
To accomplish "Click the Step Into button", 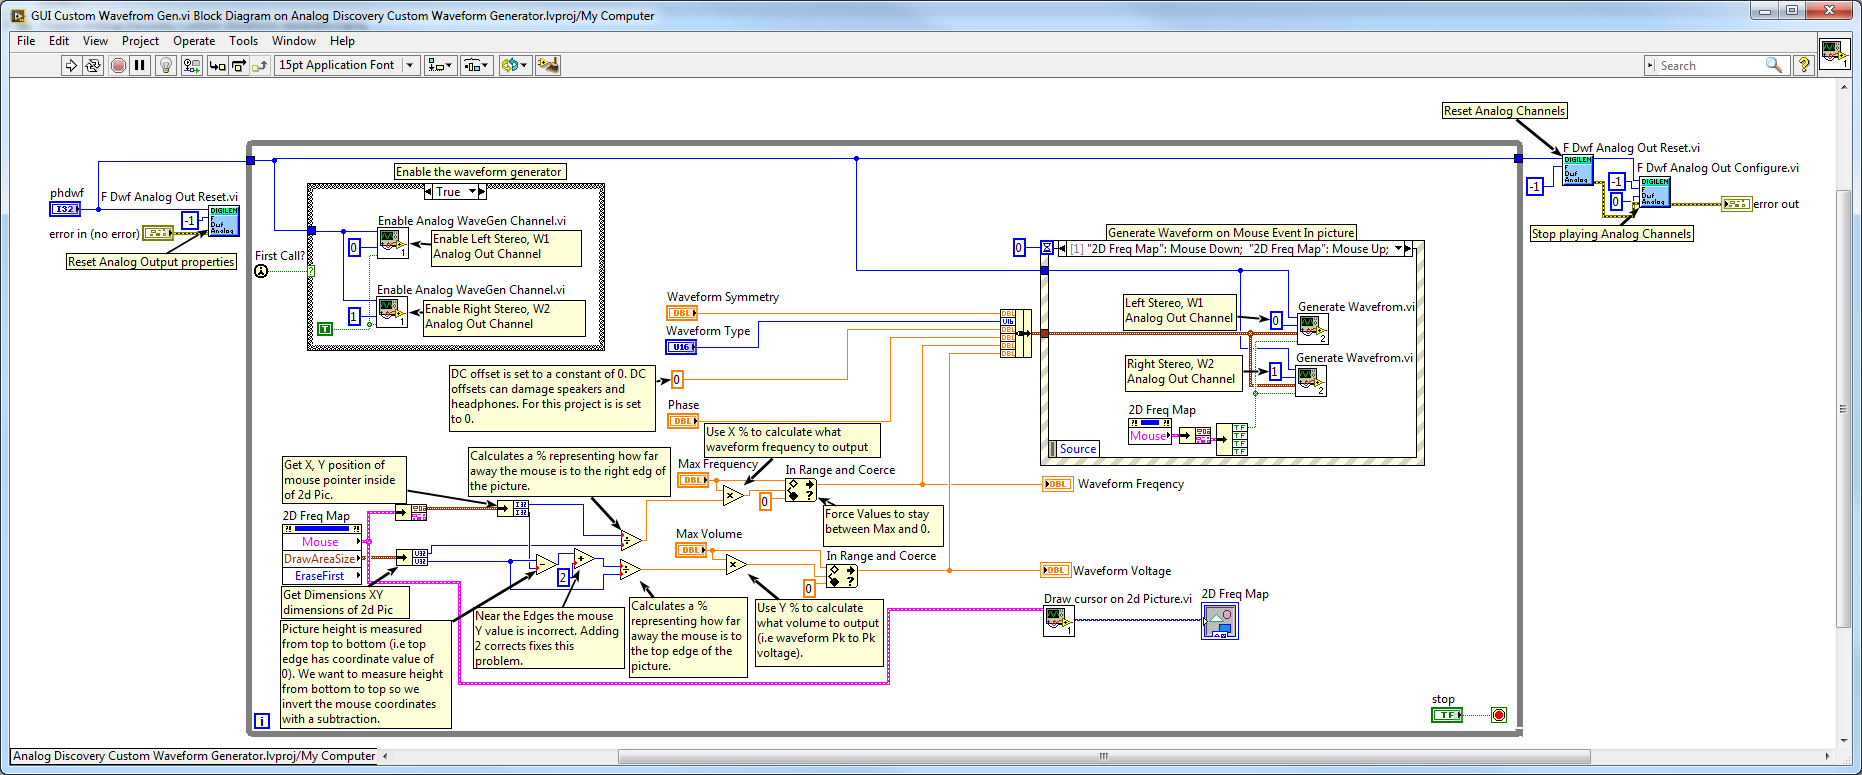I will coord(217,65).
